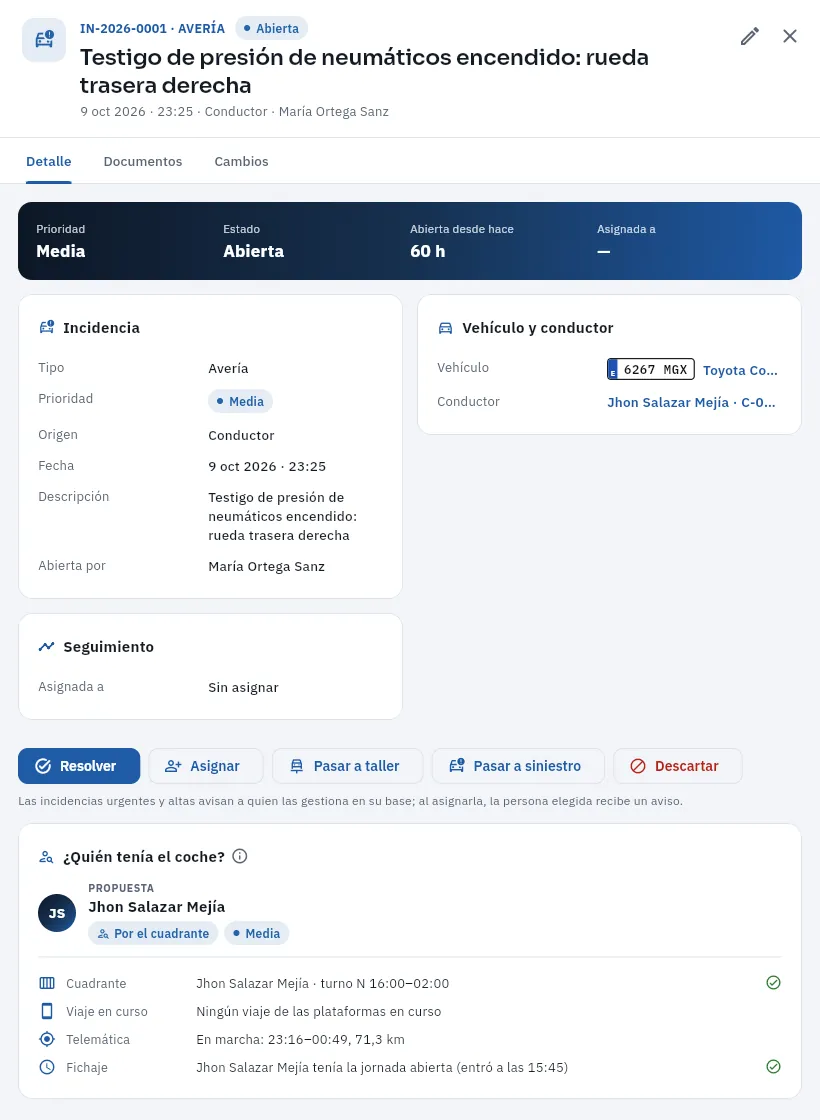Click the Descartar button
The height and width of the screenshot is (1120, 820).
click(x=677, y=766)
